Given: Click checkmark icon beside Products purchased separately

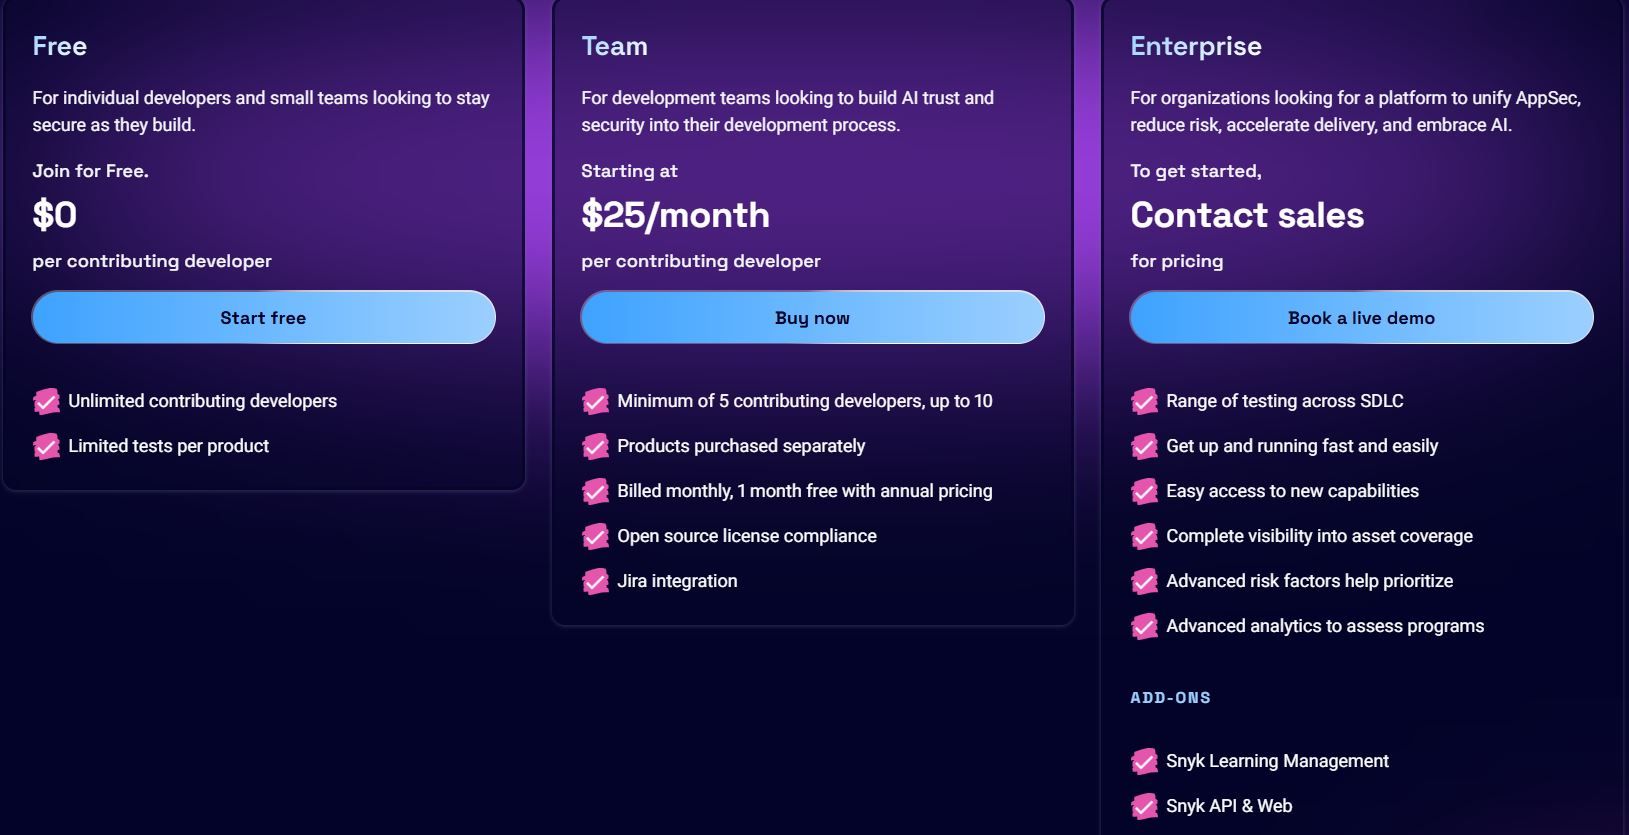Looking at the screenshot, I should point(595,446).
